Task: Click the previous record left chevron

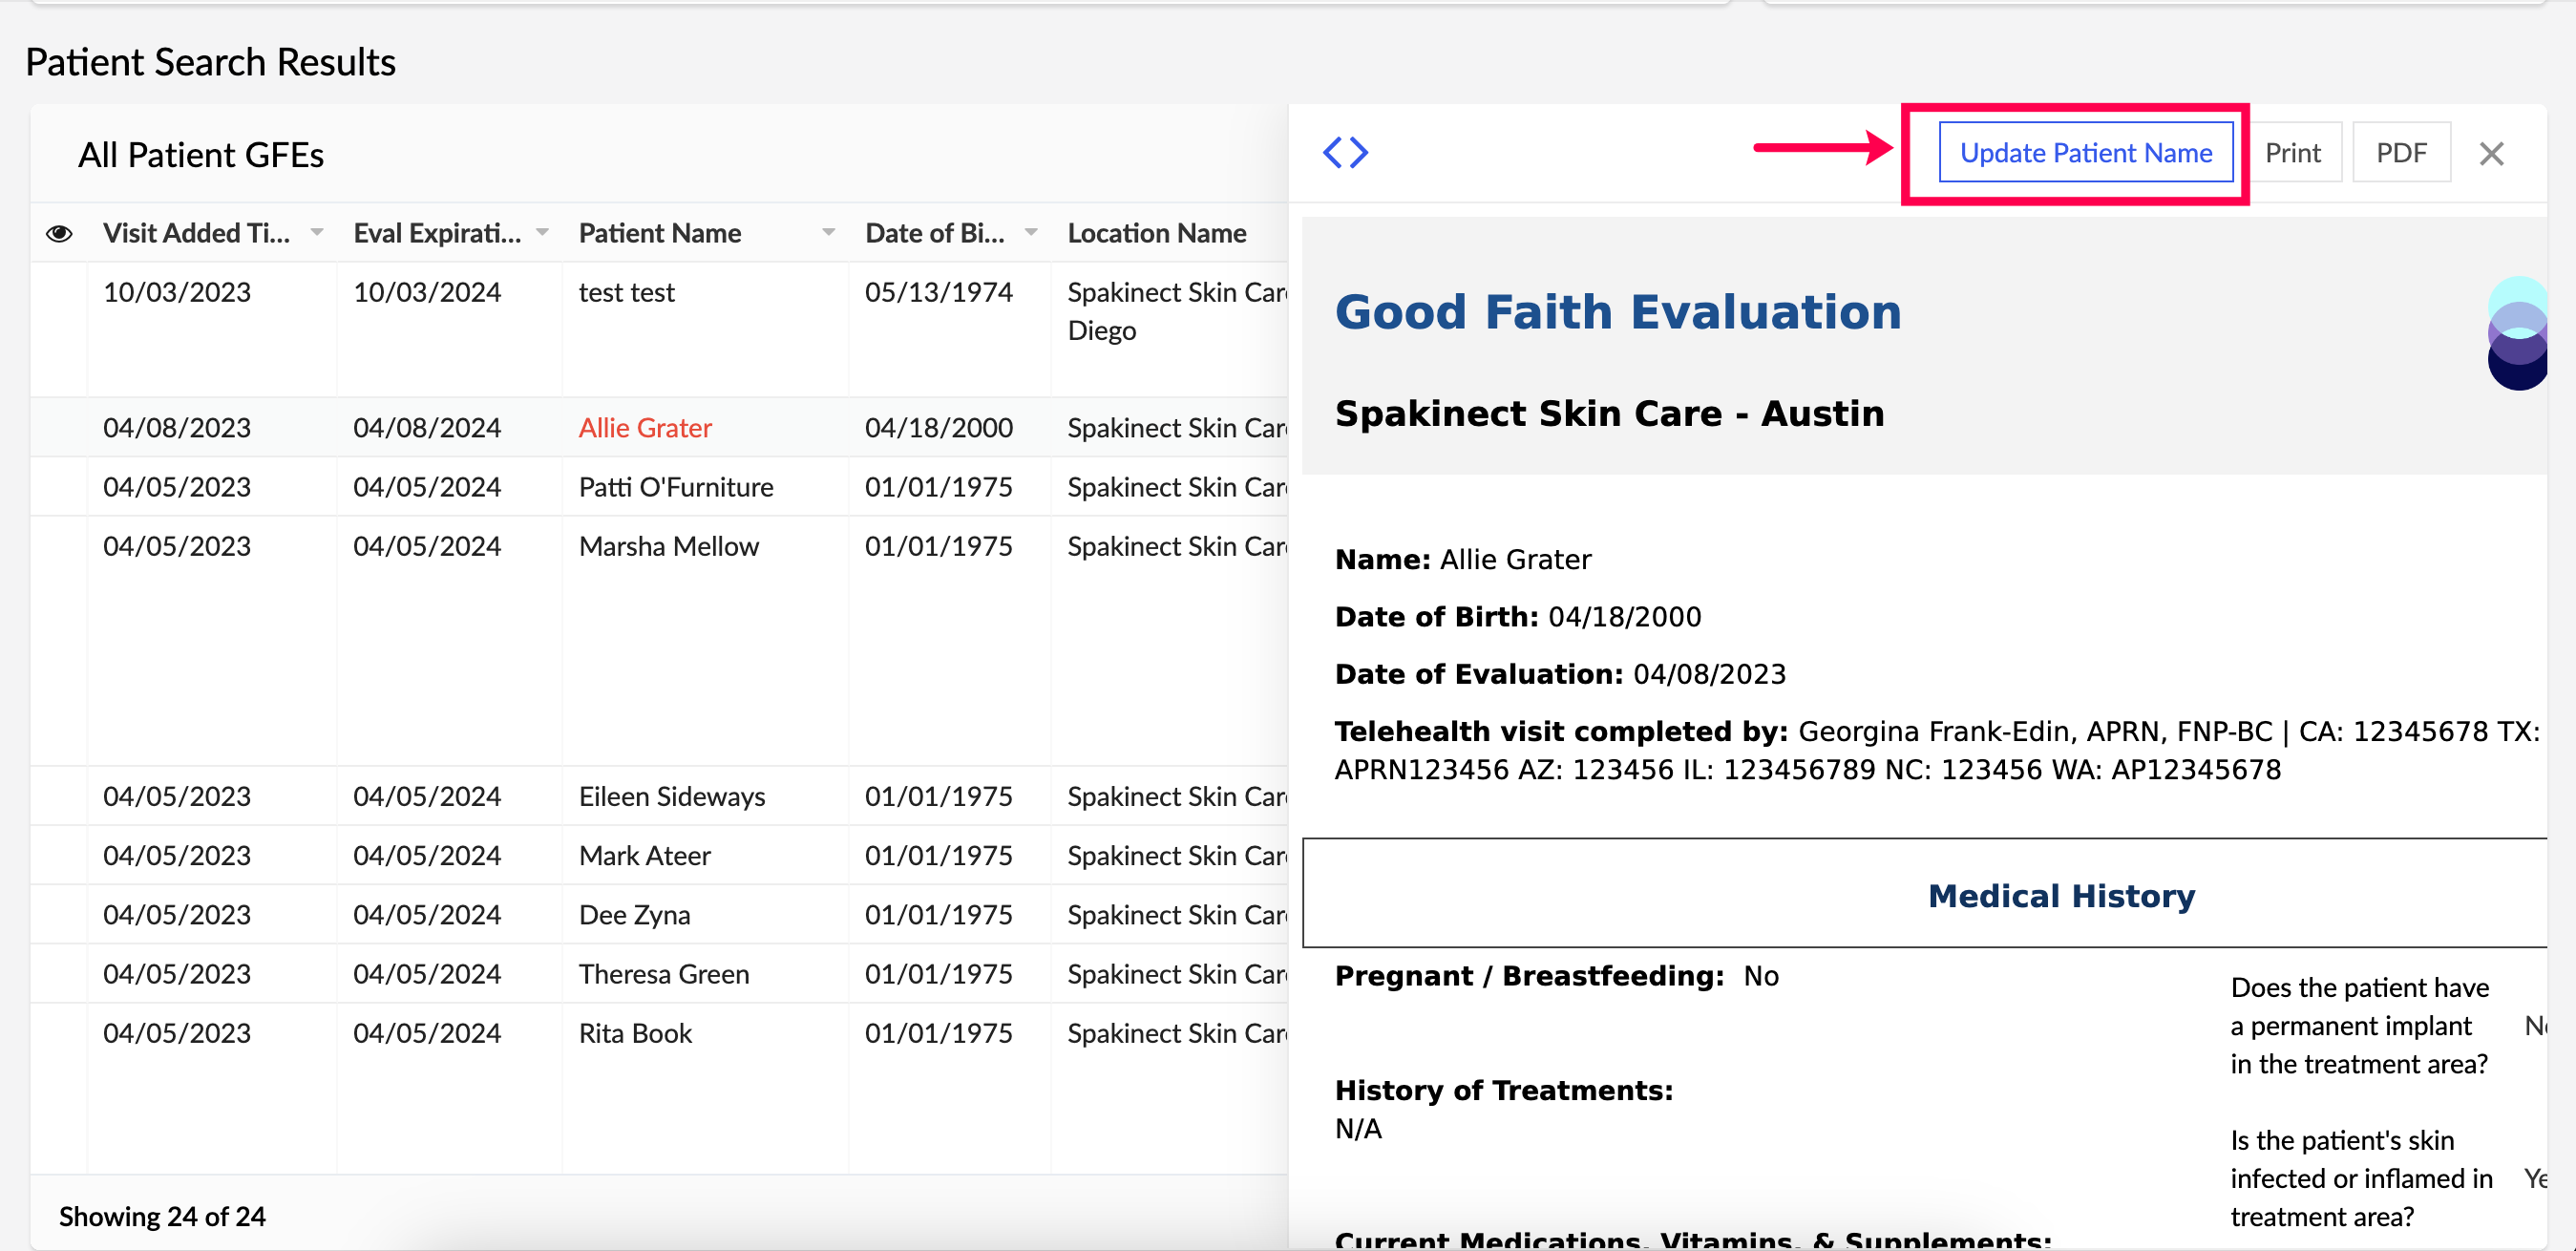Action: [1333, 153]
